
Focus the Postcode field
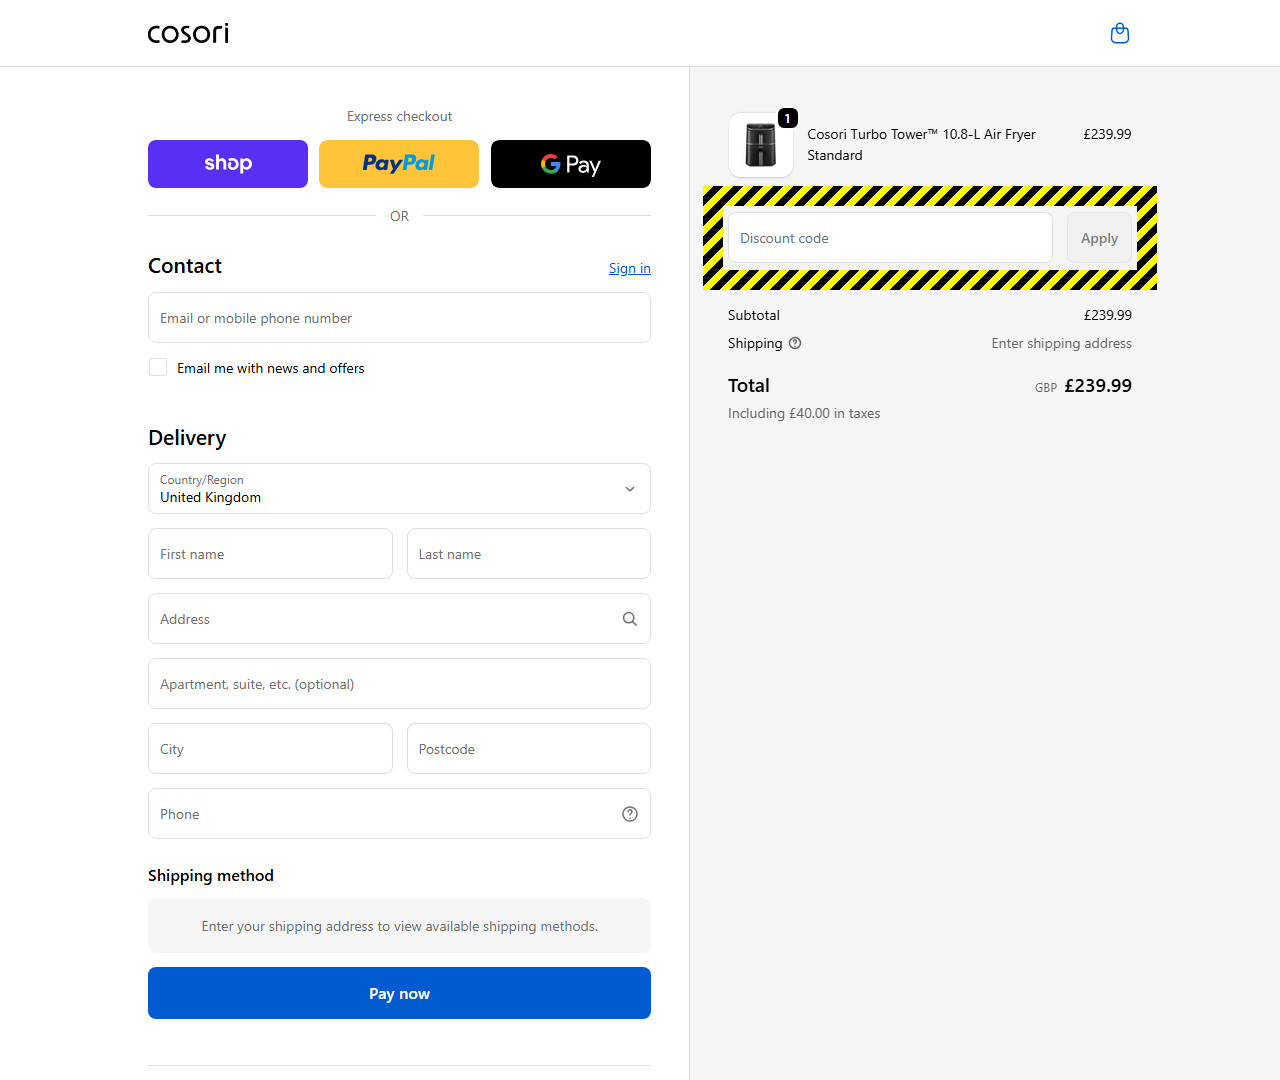[528, 748]
